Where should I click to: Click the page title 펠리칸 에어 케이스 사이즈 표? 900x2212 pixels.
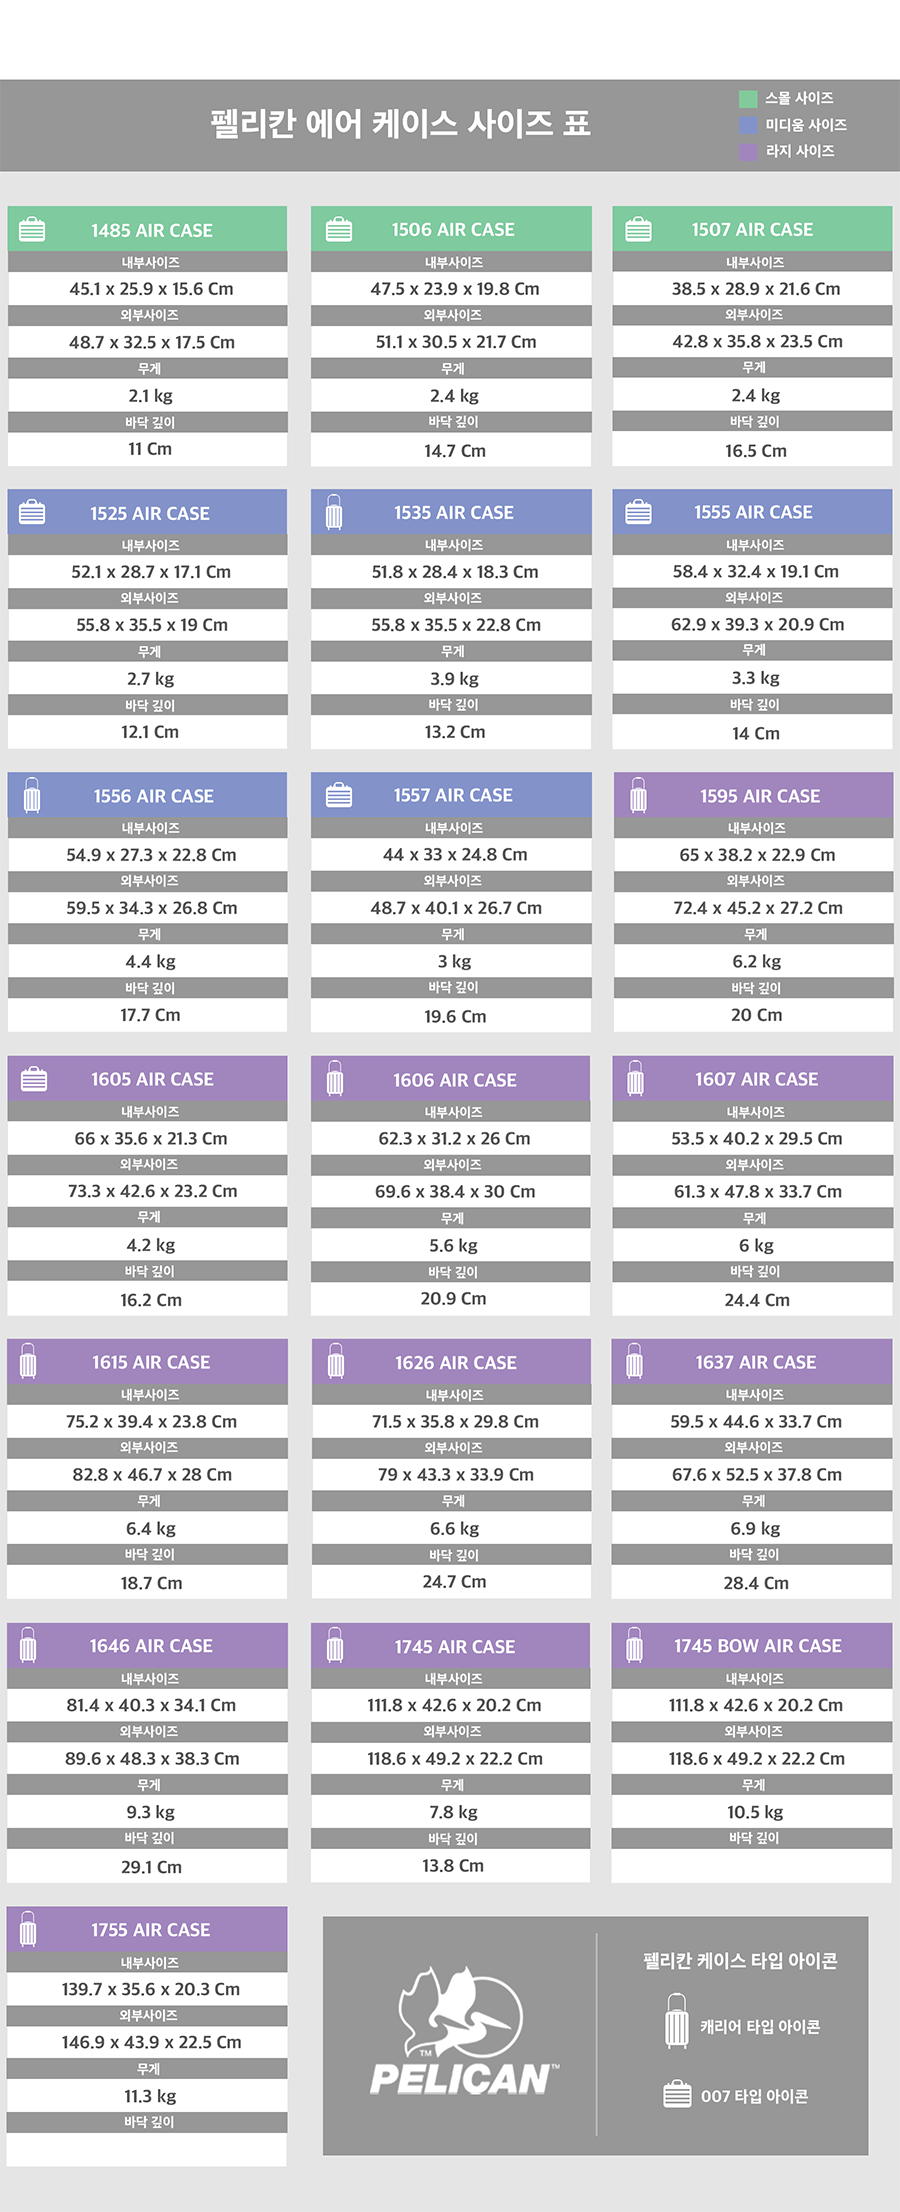[x=400, y=124]
